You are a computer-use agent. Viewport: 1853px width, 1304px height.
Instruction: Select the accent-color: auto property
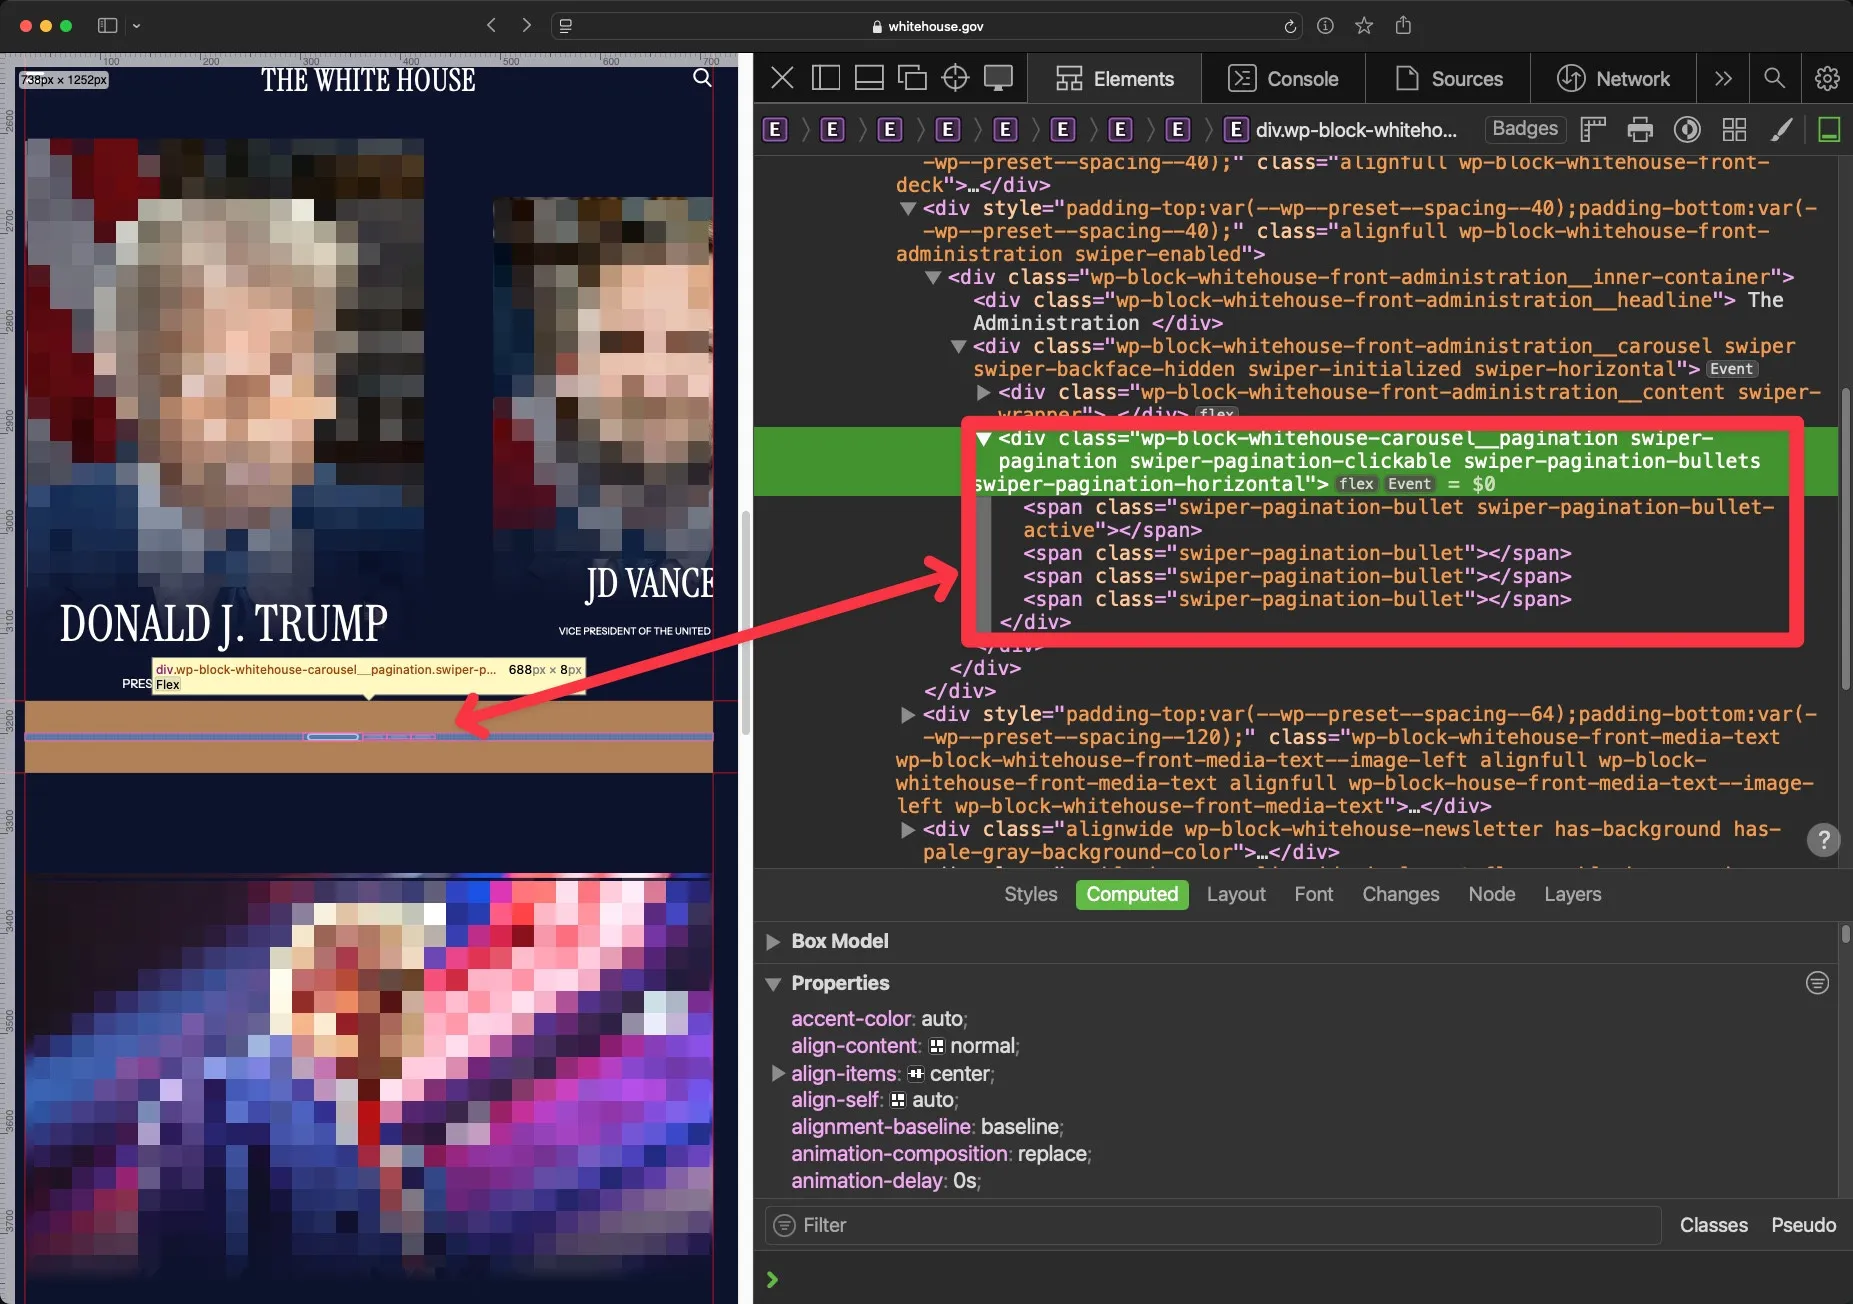(879, 1019)
